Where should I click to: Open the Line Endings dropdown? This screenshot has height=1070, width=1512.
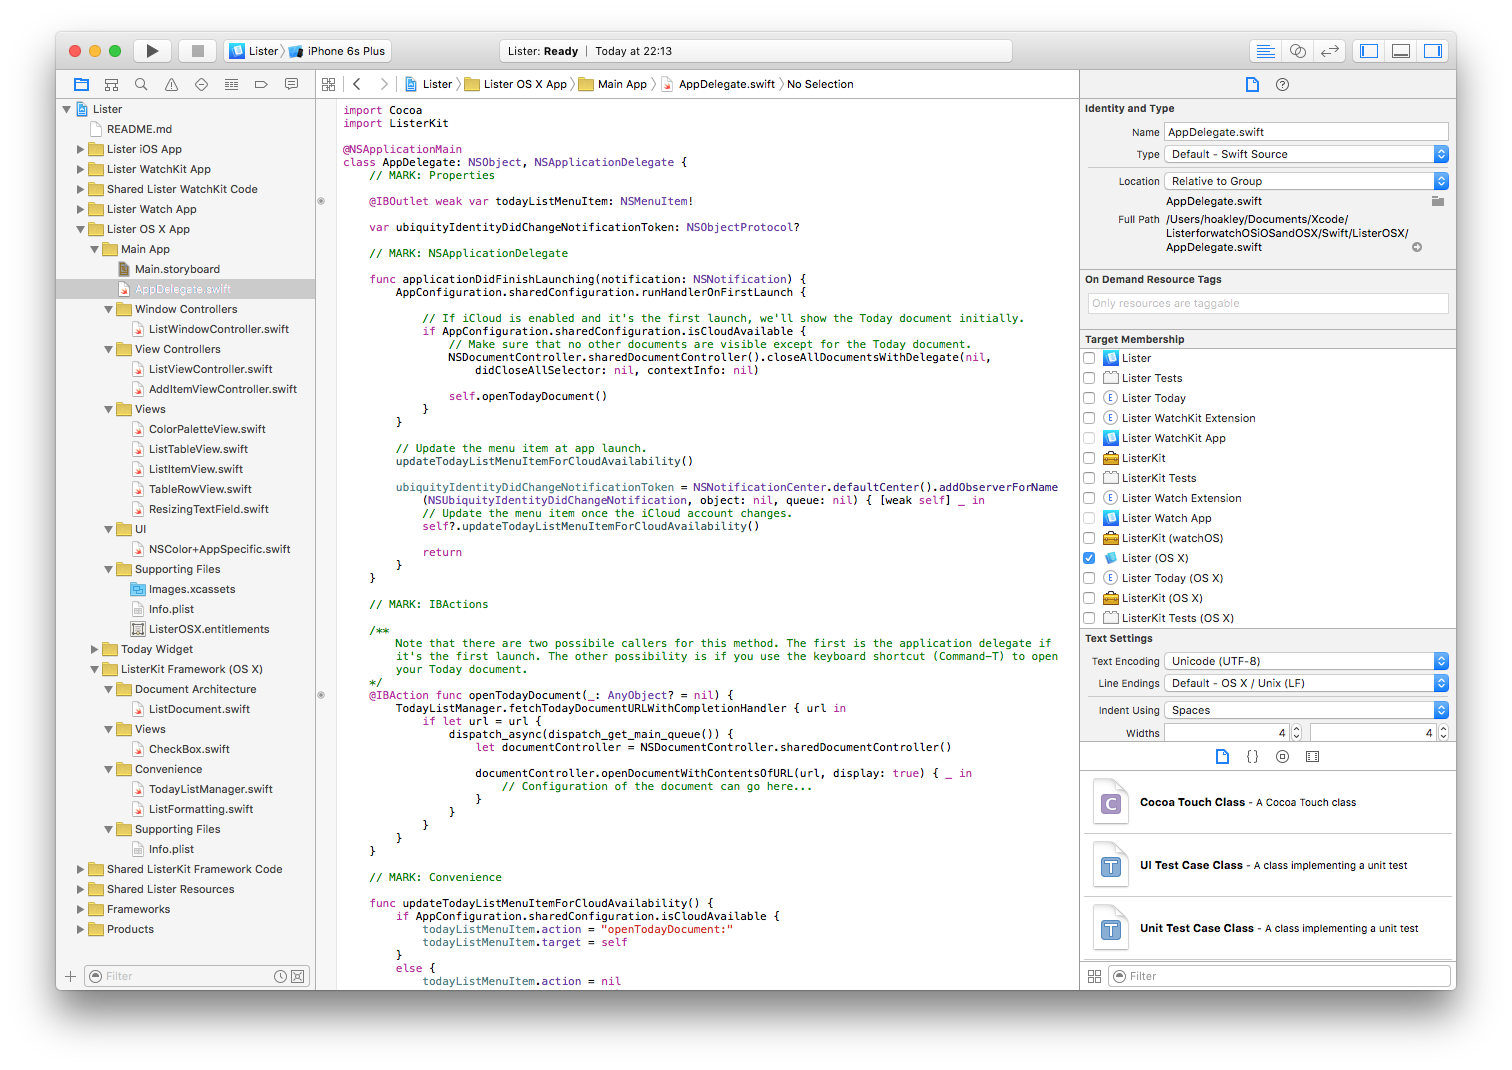[1306, 683]
